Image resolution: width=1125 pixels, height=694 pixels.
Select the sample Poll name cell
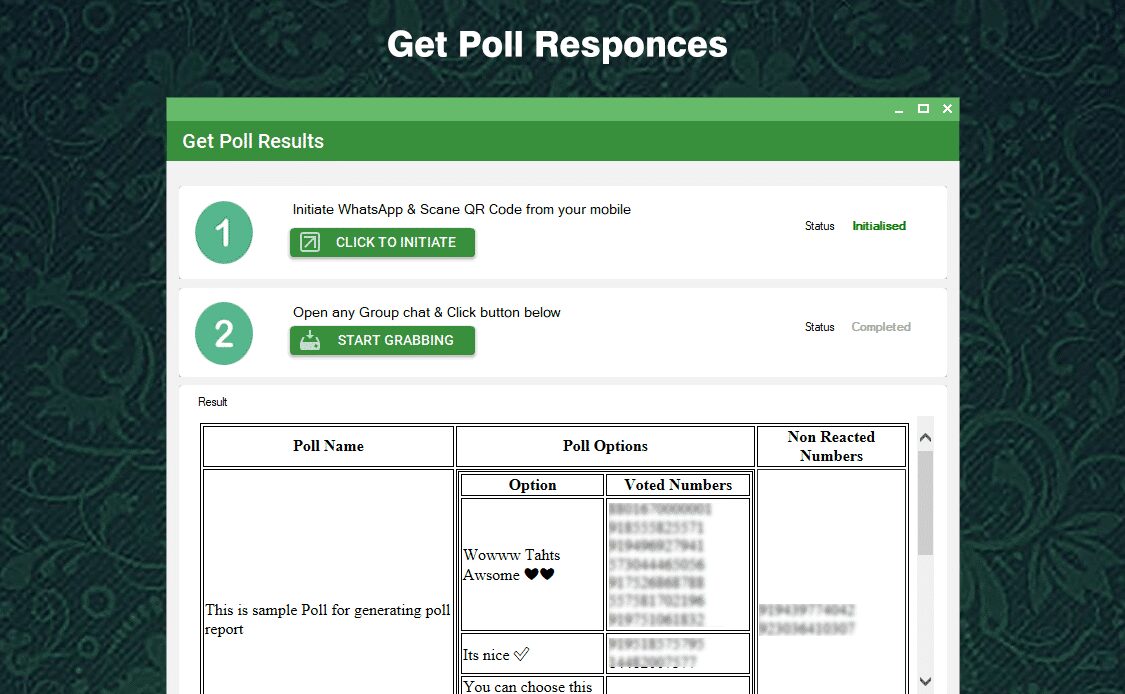pyautogui.click(x=328, y=619)
